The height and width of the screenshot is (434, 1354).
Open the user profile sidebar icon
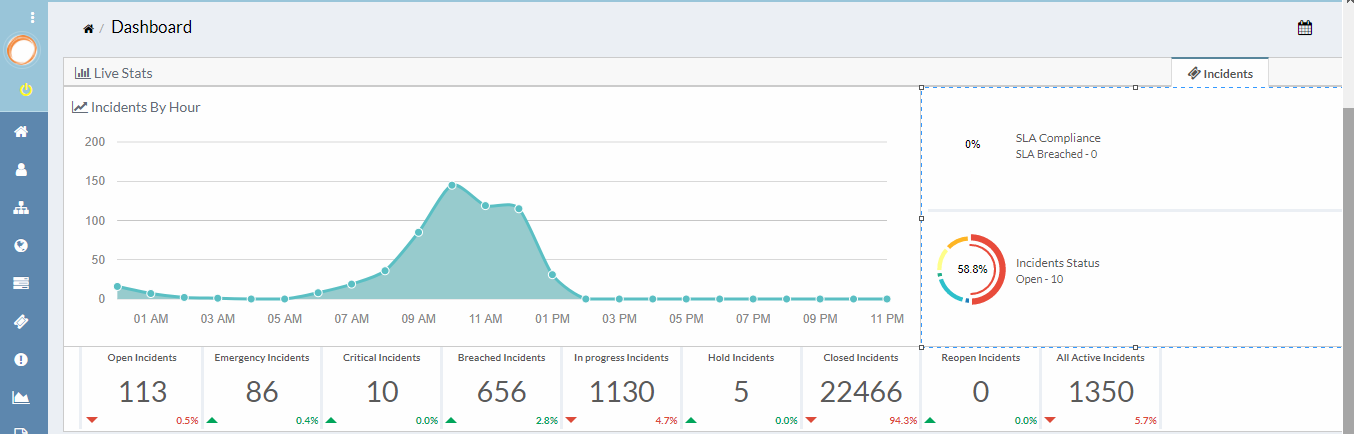[x=21, y=170]
